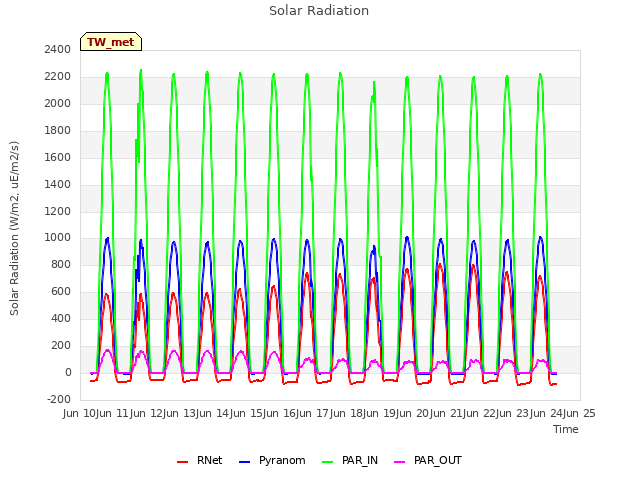This screenshot has height=480, width=640.
Task: Click the 1800 y-axis tick label
Action: (x=58, y=130)
